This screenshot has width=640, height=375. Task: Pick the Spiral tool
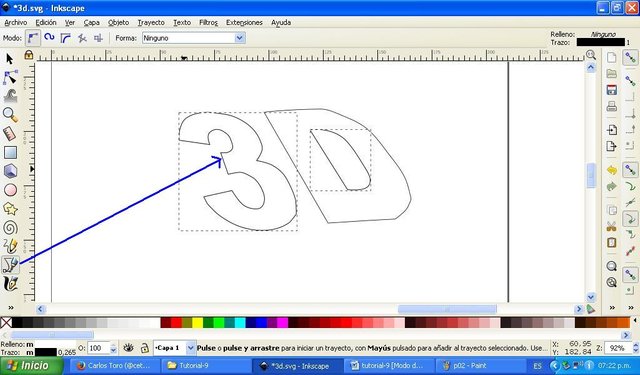click(10, 228)
